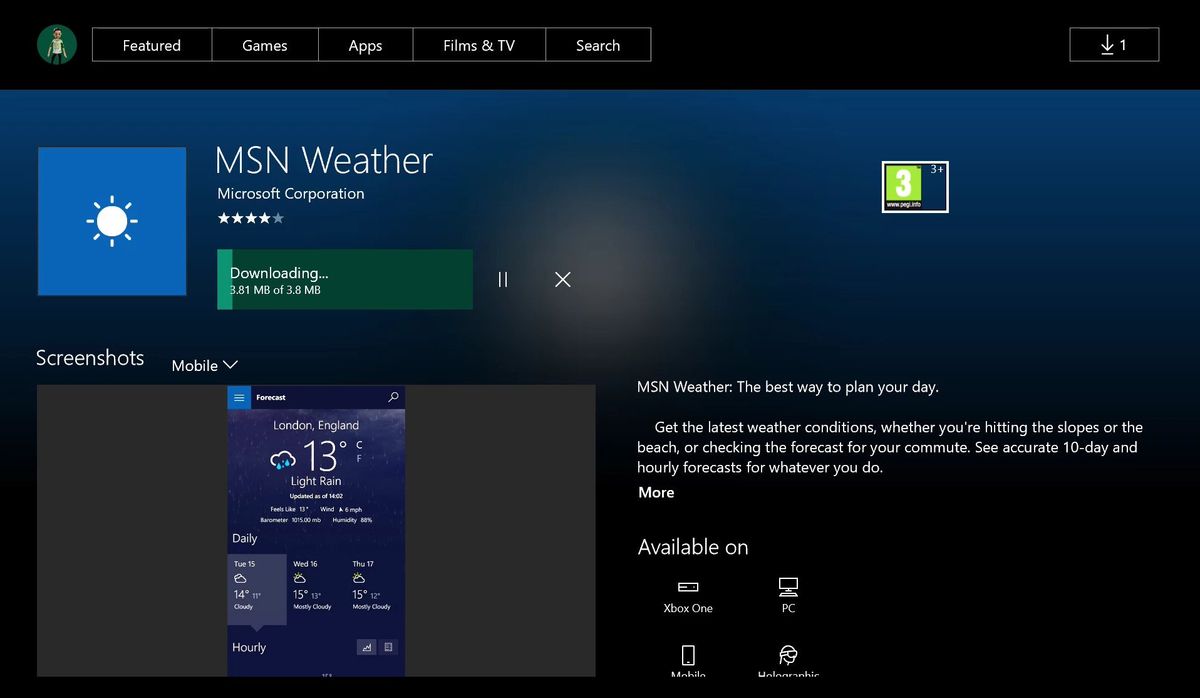Click the four-star rating
This screenshot has width=1200, height=698.
251,217
